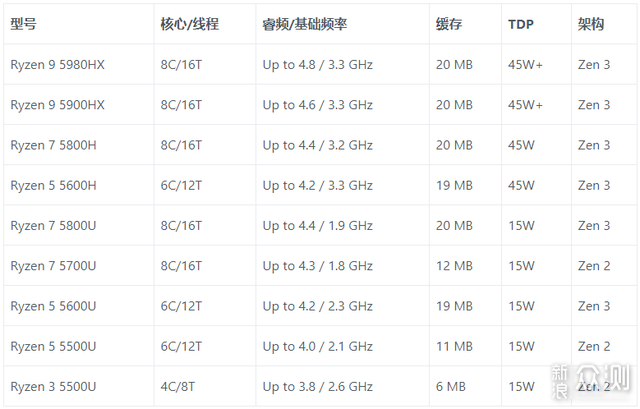Select the "Up to 4.0 / 2.1 GHz" cell
The height and width of the screenshot is (409, 640).
pyautogui.click(x=317, y=346)
